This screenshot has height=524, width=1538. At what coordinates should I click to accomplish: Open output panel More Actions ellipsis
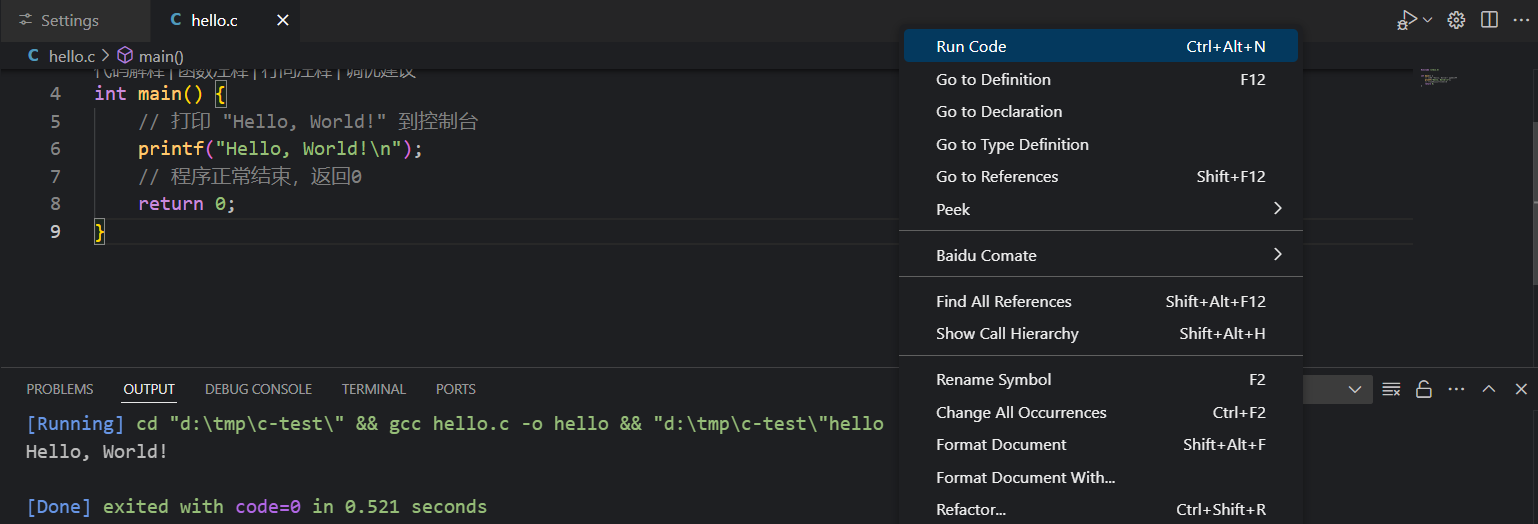click(1456, 389)
